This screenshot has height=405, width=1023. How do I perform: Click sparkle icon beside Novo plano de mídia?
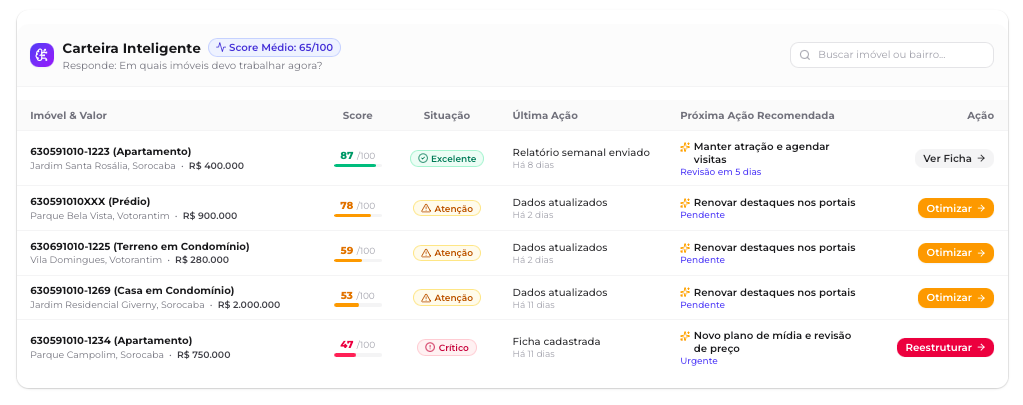pos(685,337)
